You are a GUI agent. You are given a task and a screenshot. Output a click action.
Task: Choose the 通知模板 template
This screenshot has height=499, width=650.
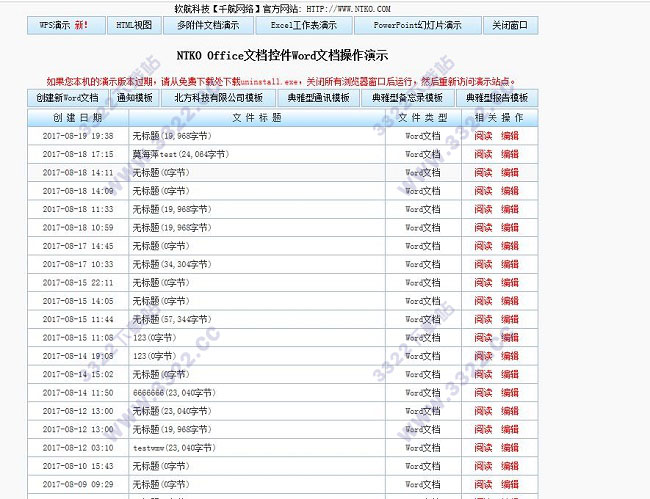[x=135, y=98]
